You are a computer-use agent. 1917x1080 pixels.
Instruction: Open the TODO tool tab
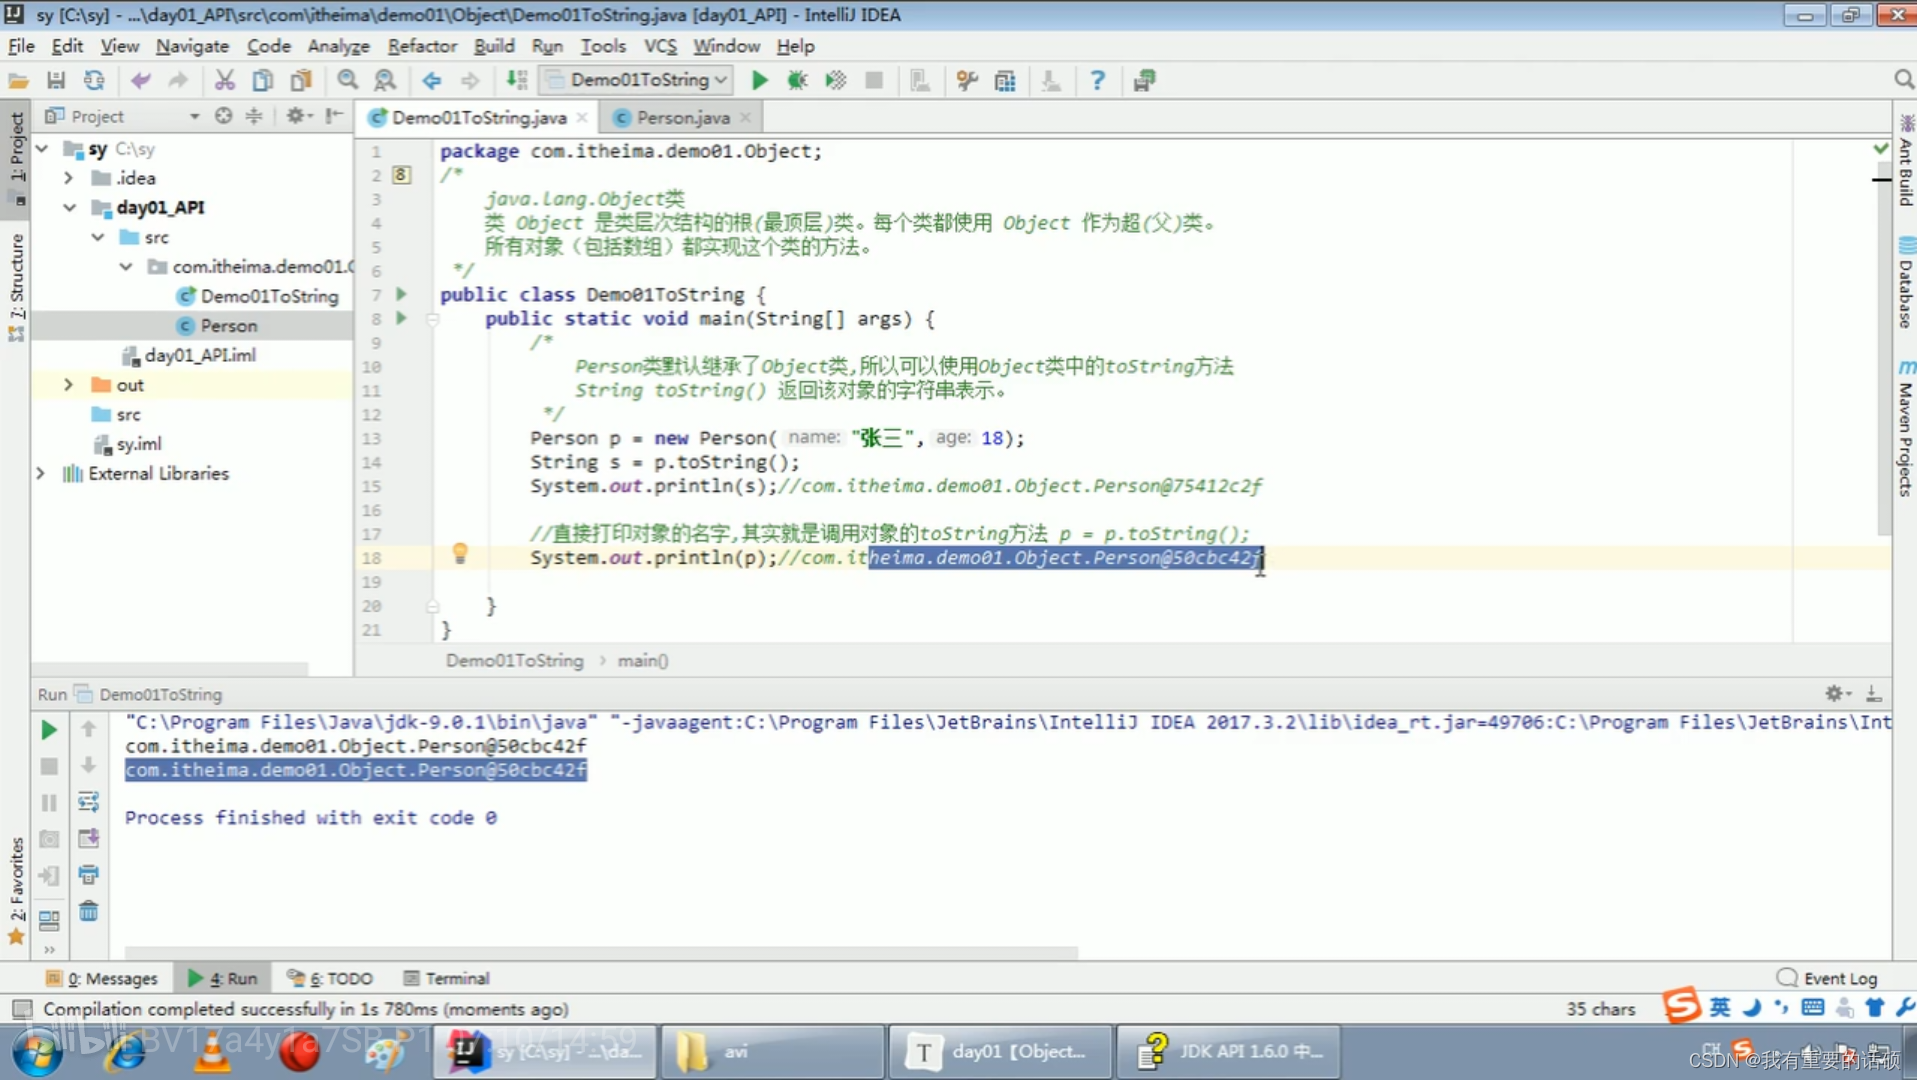330,978
